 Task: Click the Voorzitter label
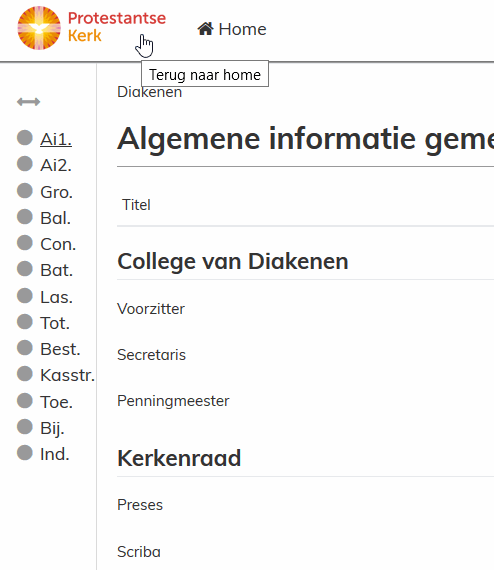[x=151, y=309]
